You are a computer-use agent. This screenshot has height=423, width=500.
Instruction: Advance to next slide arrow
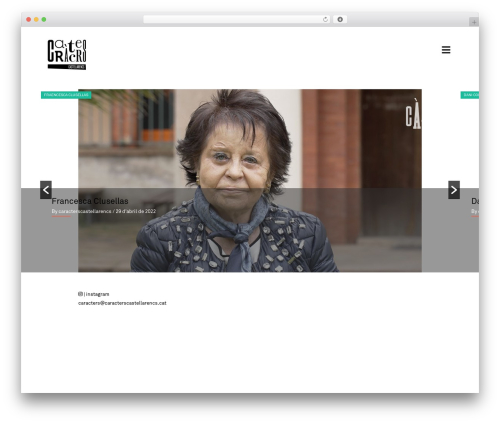point(454,190)
